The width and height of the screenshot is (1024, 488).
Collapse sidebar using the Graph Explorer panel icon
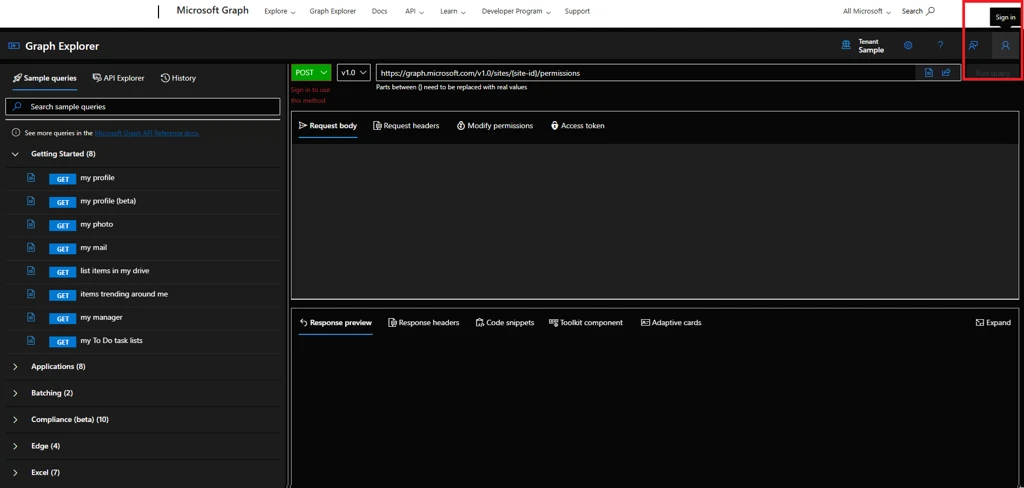point(14,46)
